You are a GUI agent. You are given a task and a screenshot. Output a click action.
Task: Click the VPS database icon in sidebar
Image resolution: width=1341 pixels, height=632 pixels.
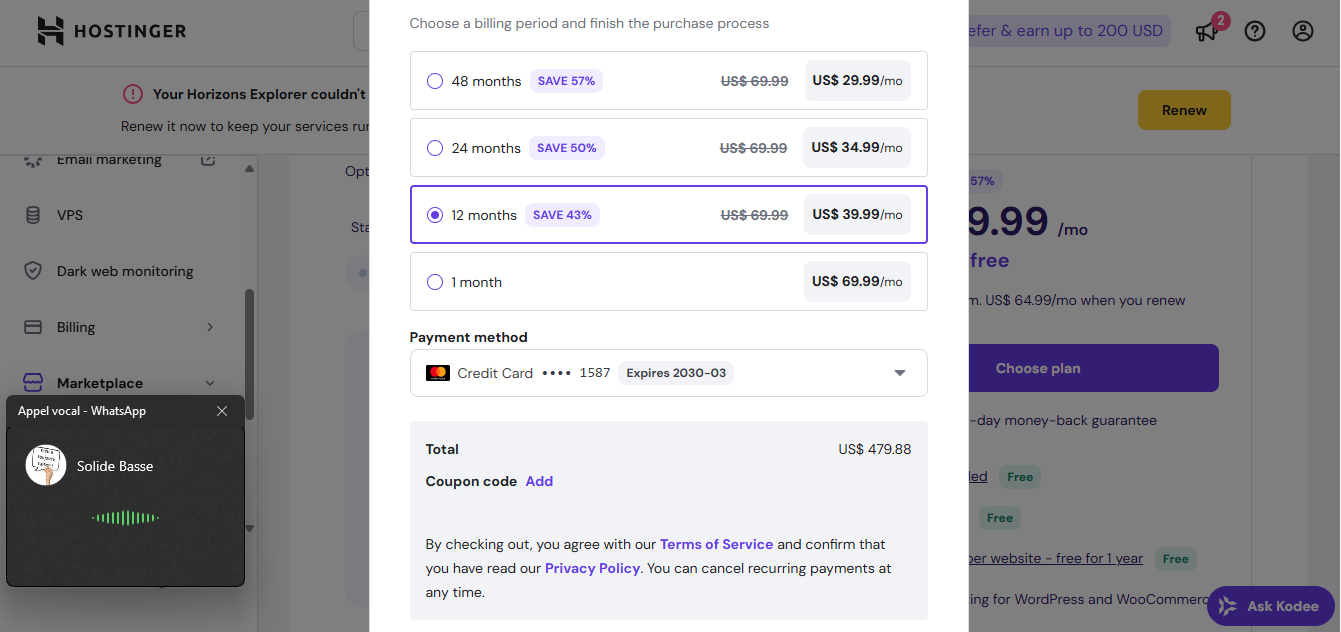(33, 215)
